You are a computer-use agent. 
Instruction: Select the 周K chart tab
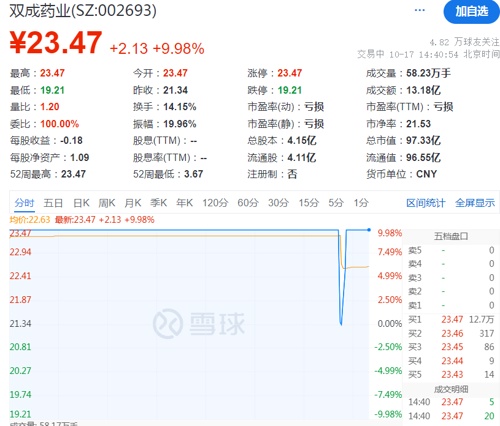(107, 202)
